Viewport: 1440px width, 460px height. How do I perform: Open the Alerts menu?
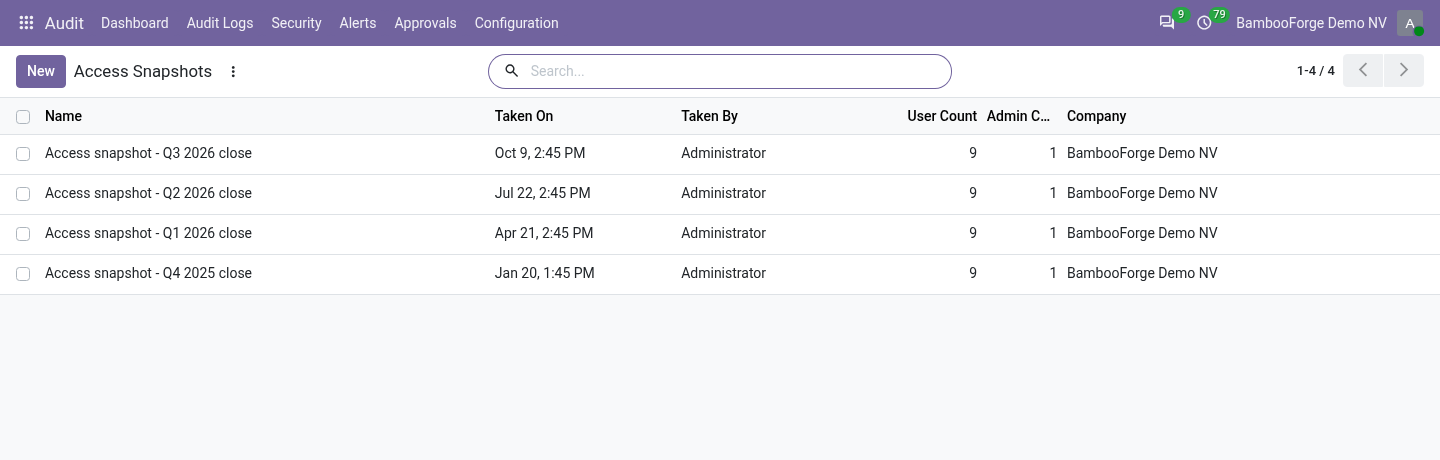[358, 23]
